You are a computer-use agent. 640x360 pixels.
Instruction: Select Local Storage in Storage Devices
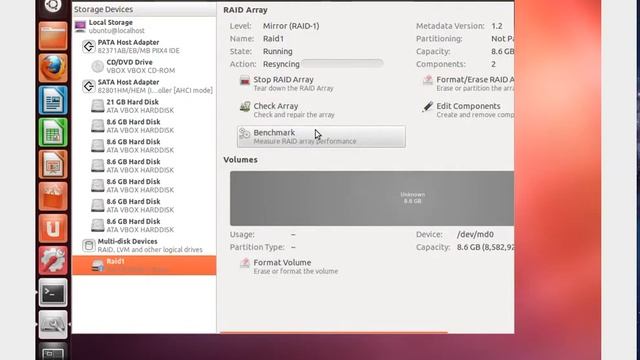(144, 27)
